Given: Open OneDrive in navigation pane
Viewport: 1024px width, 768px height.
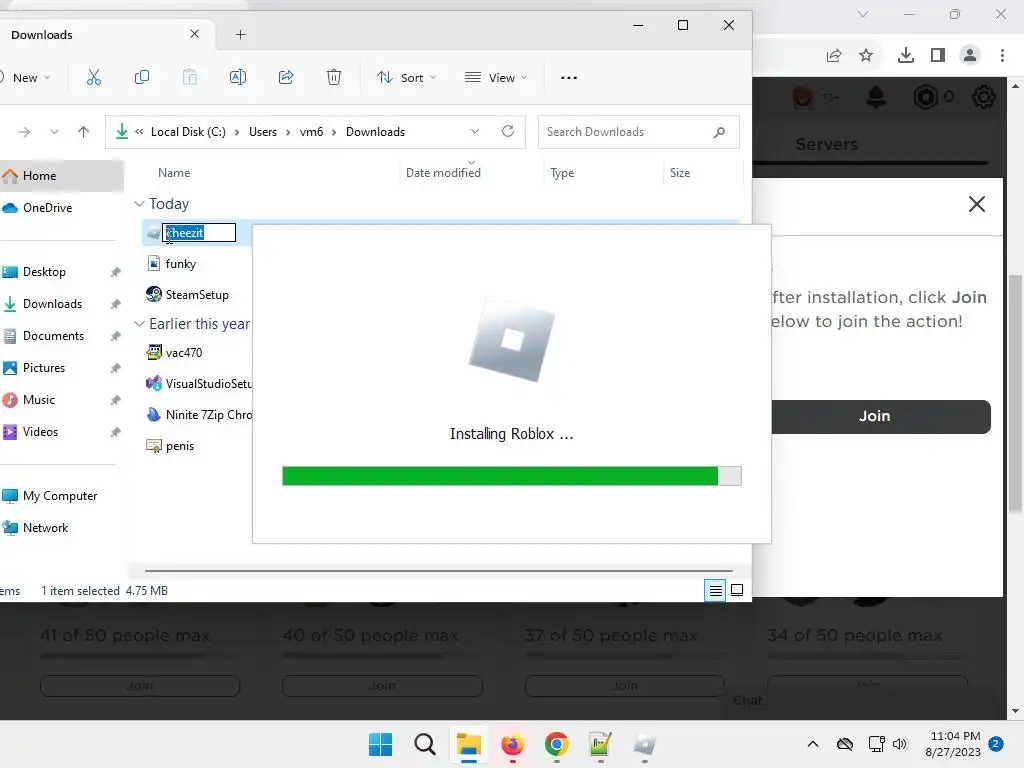Looking at the screenshot, I should [47, 208].
